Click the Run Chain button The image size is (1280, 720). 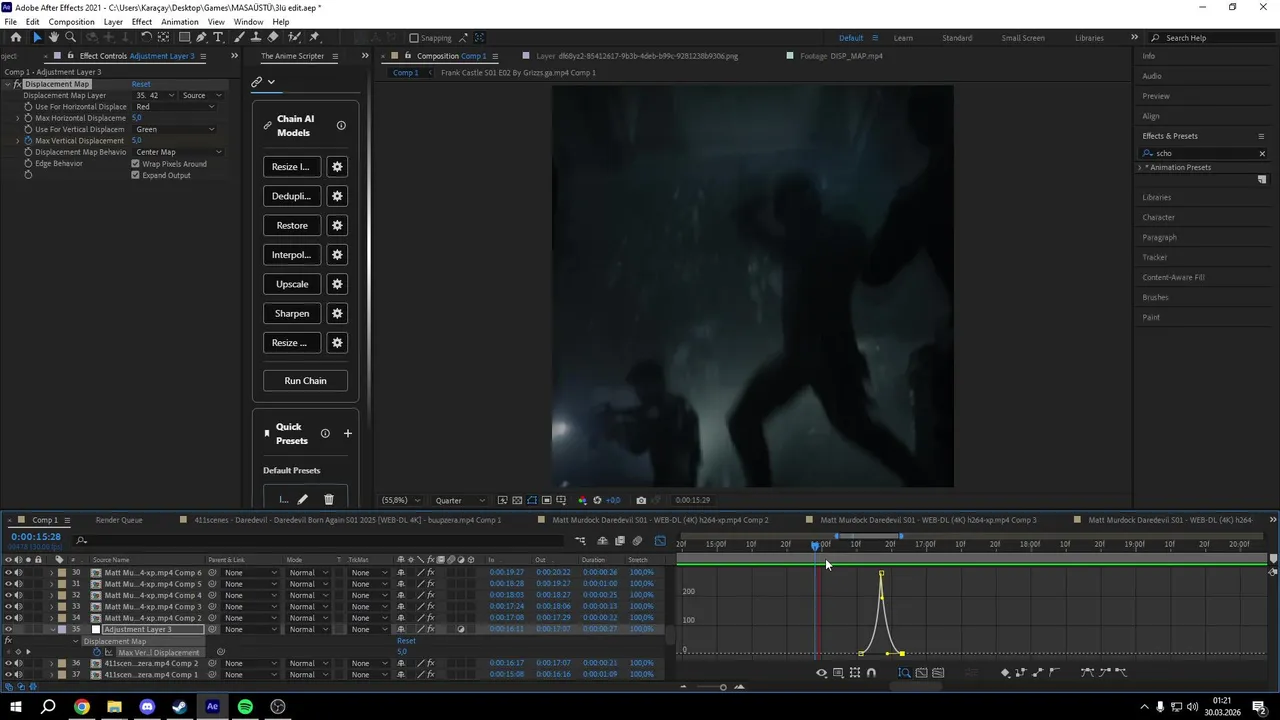pyautogui.click(x=305, y=381)
